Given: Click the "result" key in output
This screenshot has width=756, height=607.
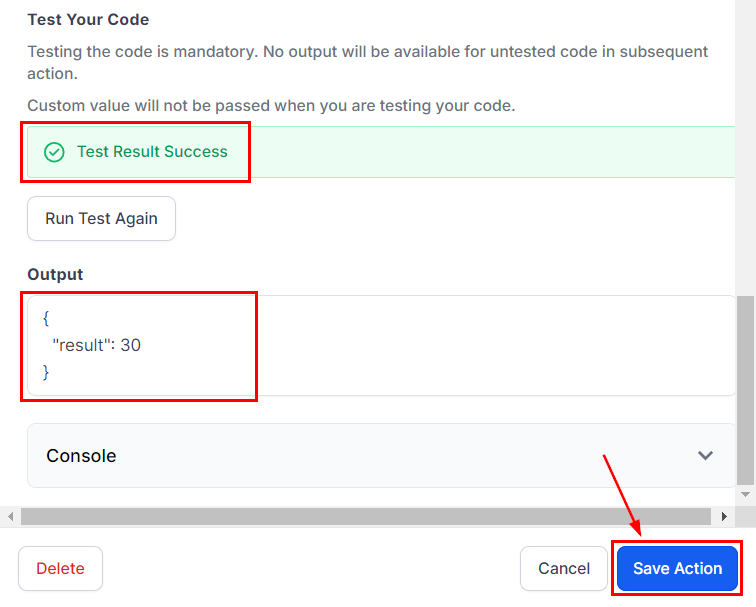Looking at the screenshot, I should pyautogui.click(x=82, y=345).
